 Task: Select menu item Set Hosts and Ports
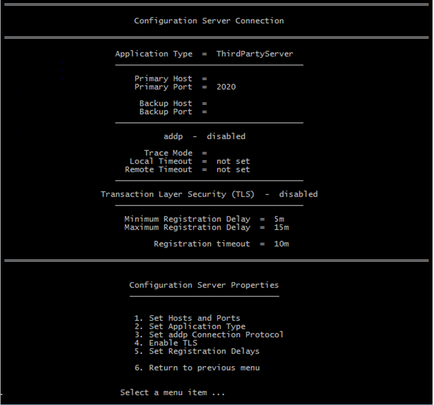tap(187, 318)
